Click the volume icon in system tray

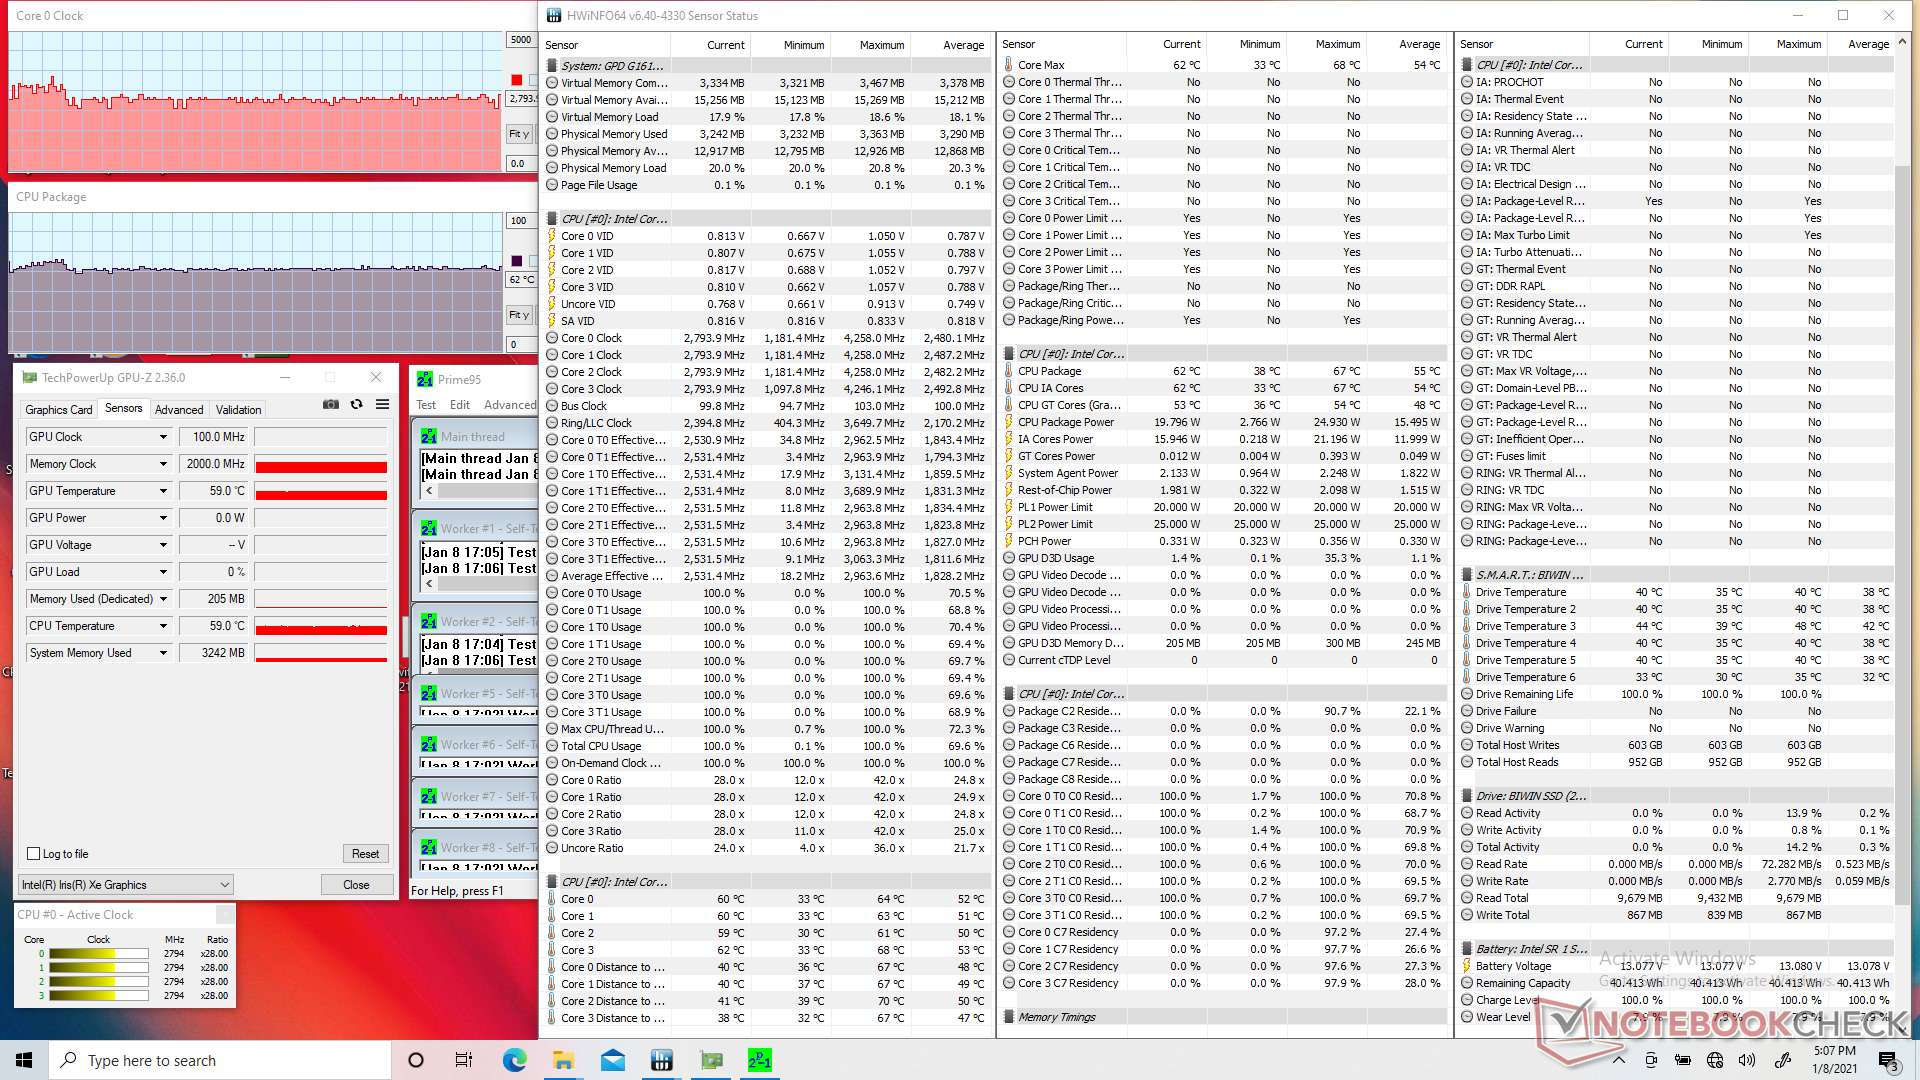tap(1747, 1060)
